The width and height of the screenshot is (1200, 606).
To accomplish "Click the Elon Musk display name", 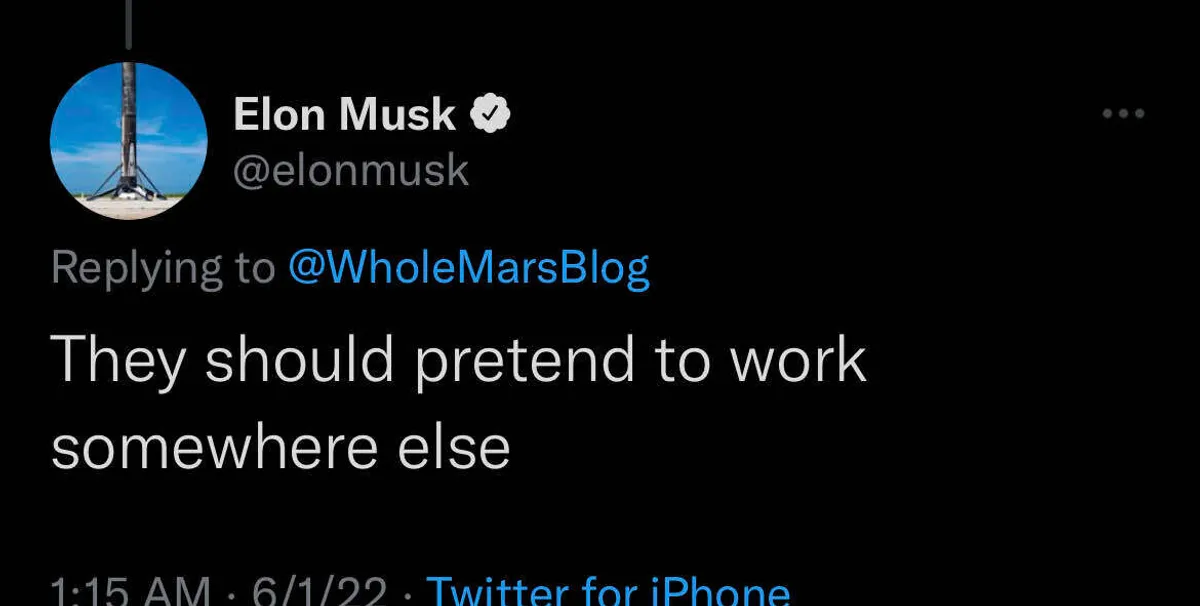I will point(344,116).
